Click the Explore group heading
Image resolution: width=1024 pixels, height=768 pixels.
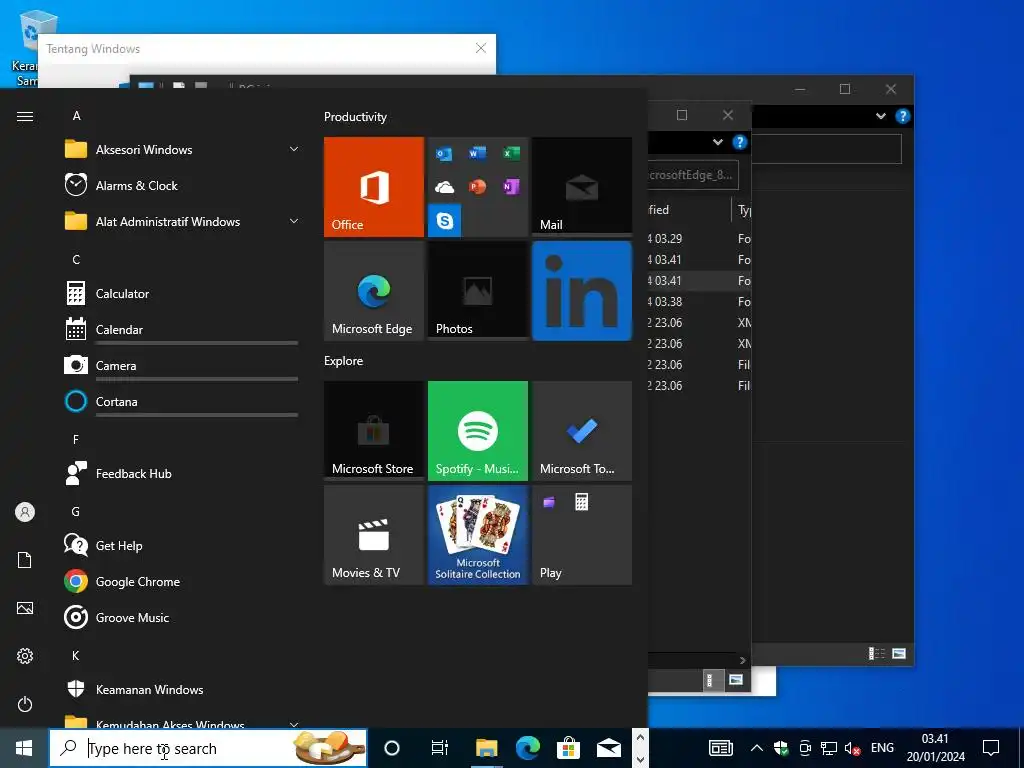pyautogui.click(x=344, y=360)
